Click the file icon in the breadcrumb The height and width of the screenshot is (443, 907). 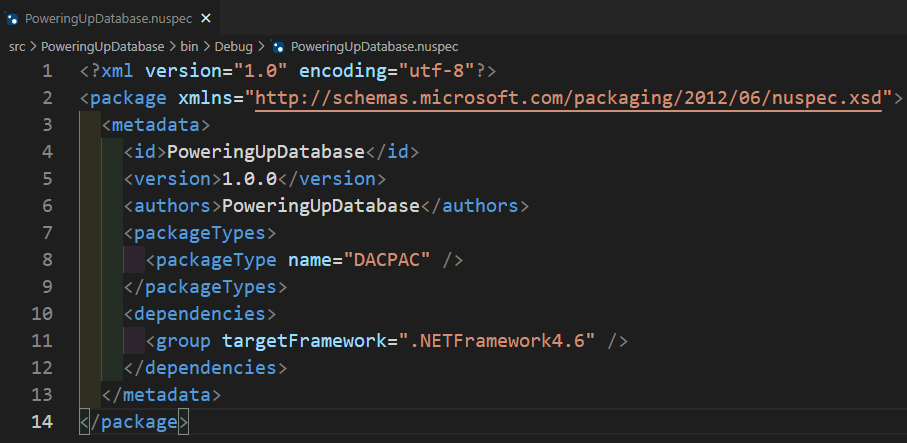278,47
